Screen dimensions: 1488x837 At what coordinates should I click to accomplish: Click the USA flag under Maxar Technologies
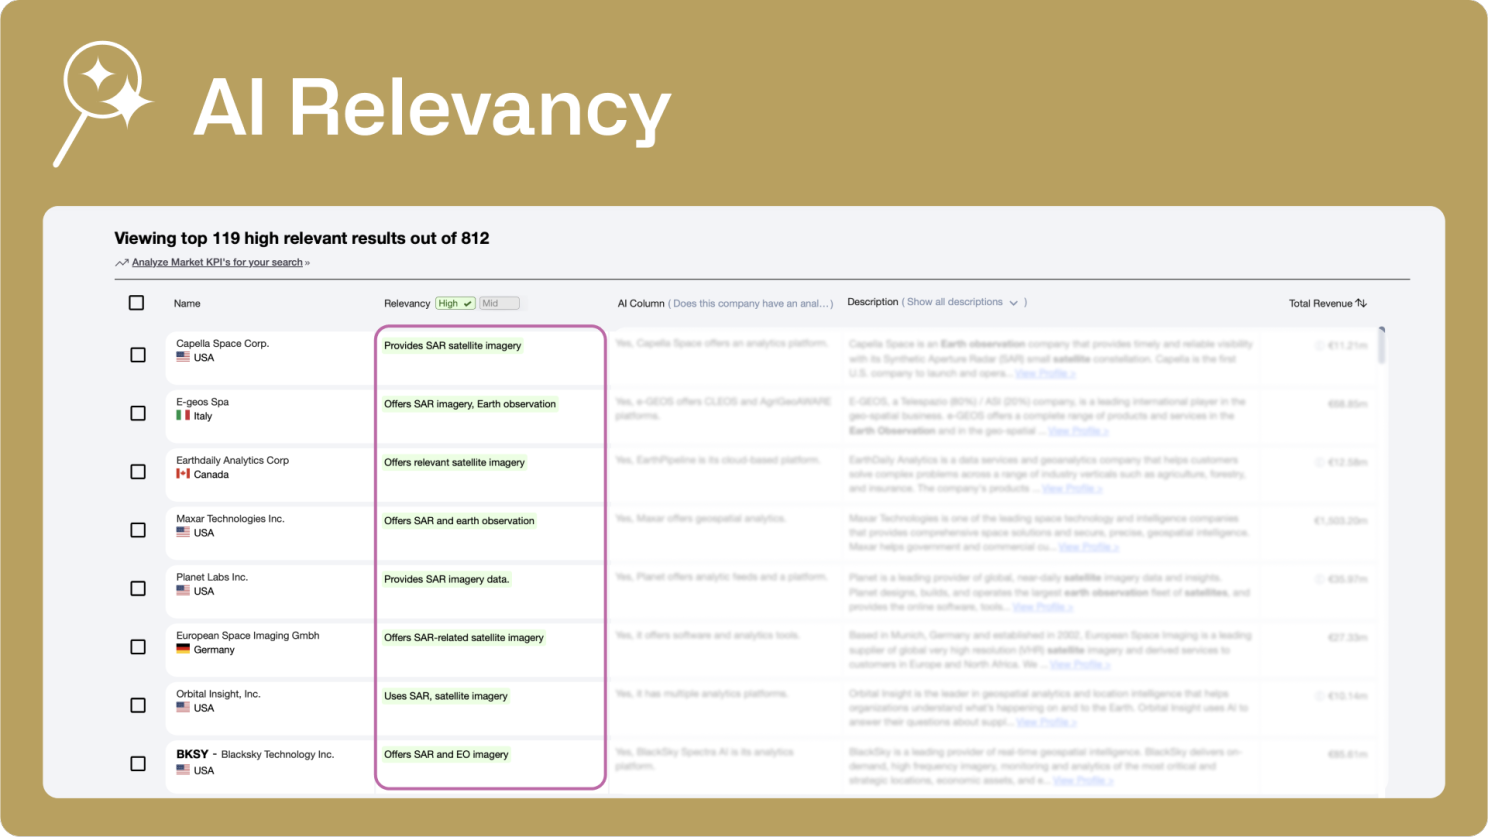(x=183, y=532)
